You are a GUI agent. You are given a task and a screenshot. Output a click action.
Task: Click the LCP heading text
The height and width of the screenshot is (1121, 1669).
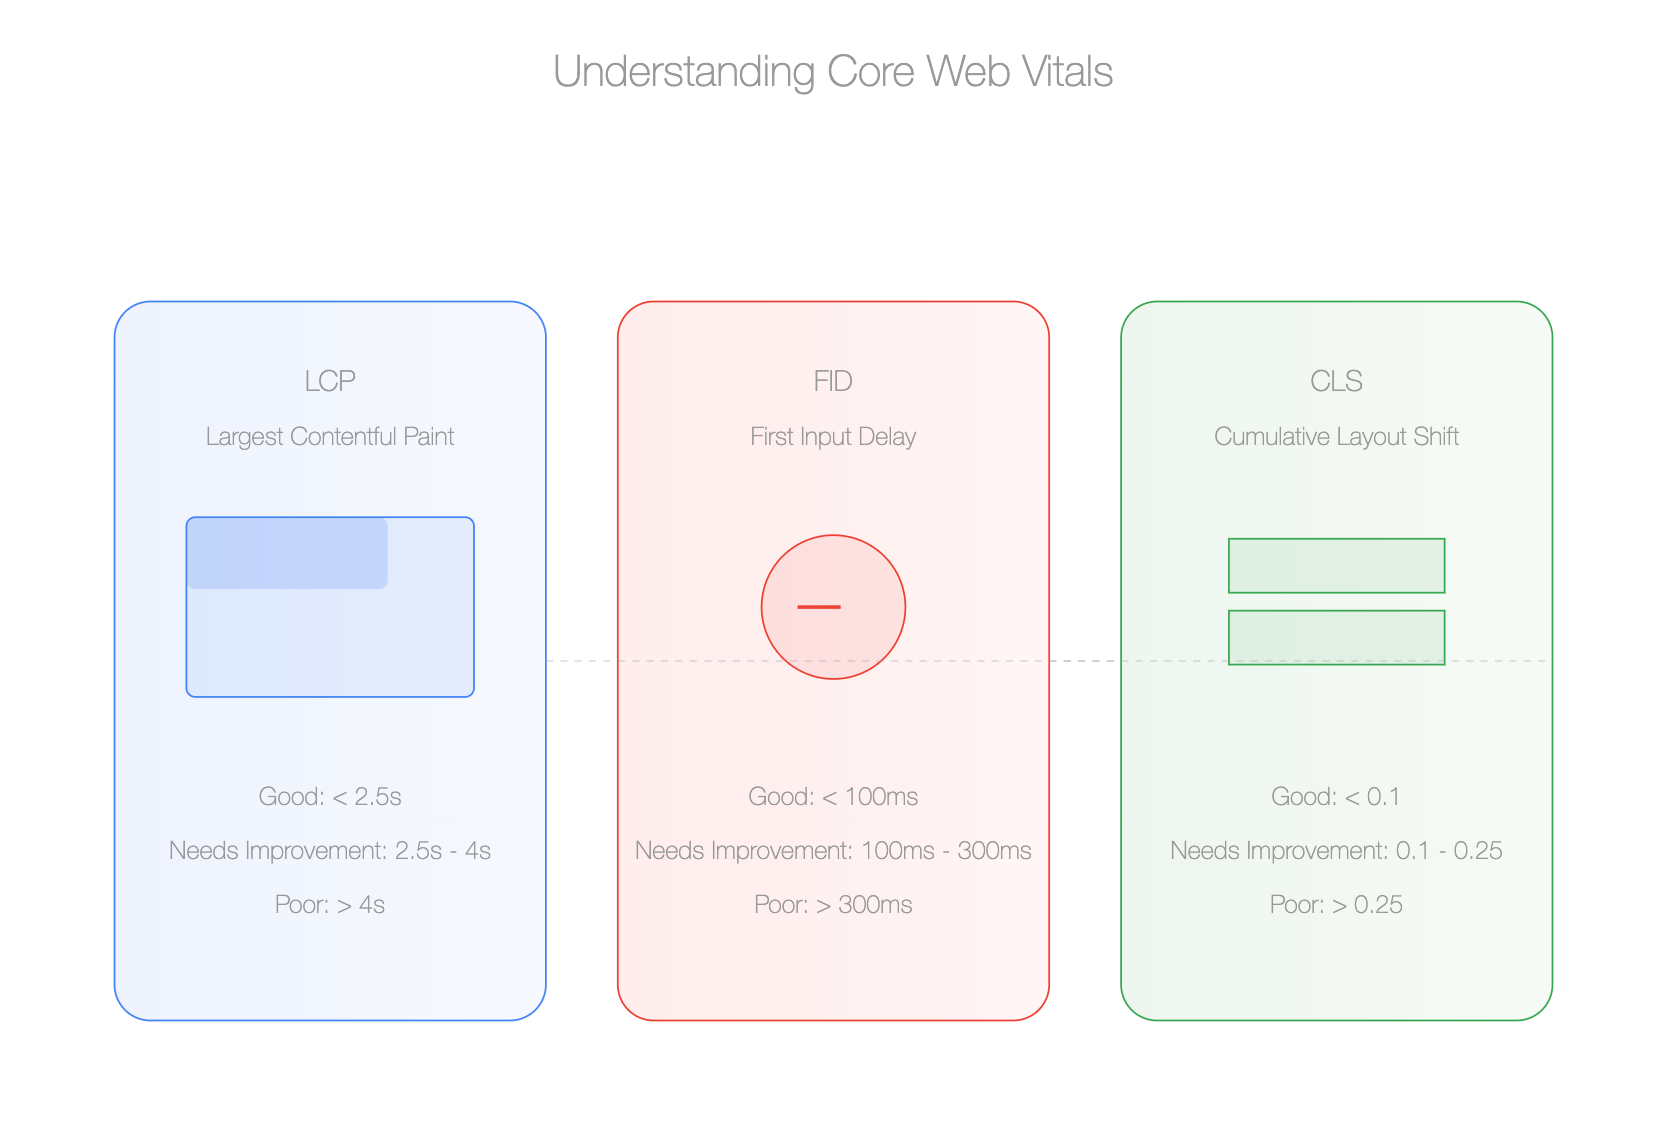click(330, 381)
